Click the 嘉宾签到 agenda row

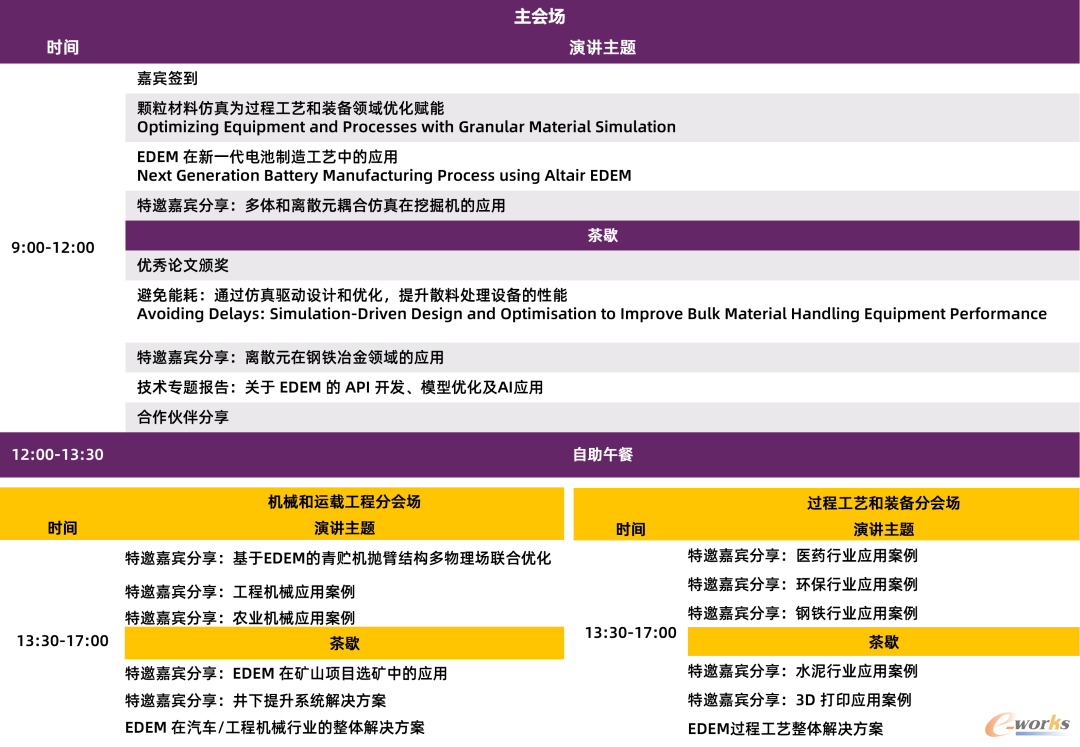point(167,78)
